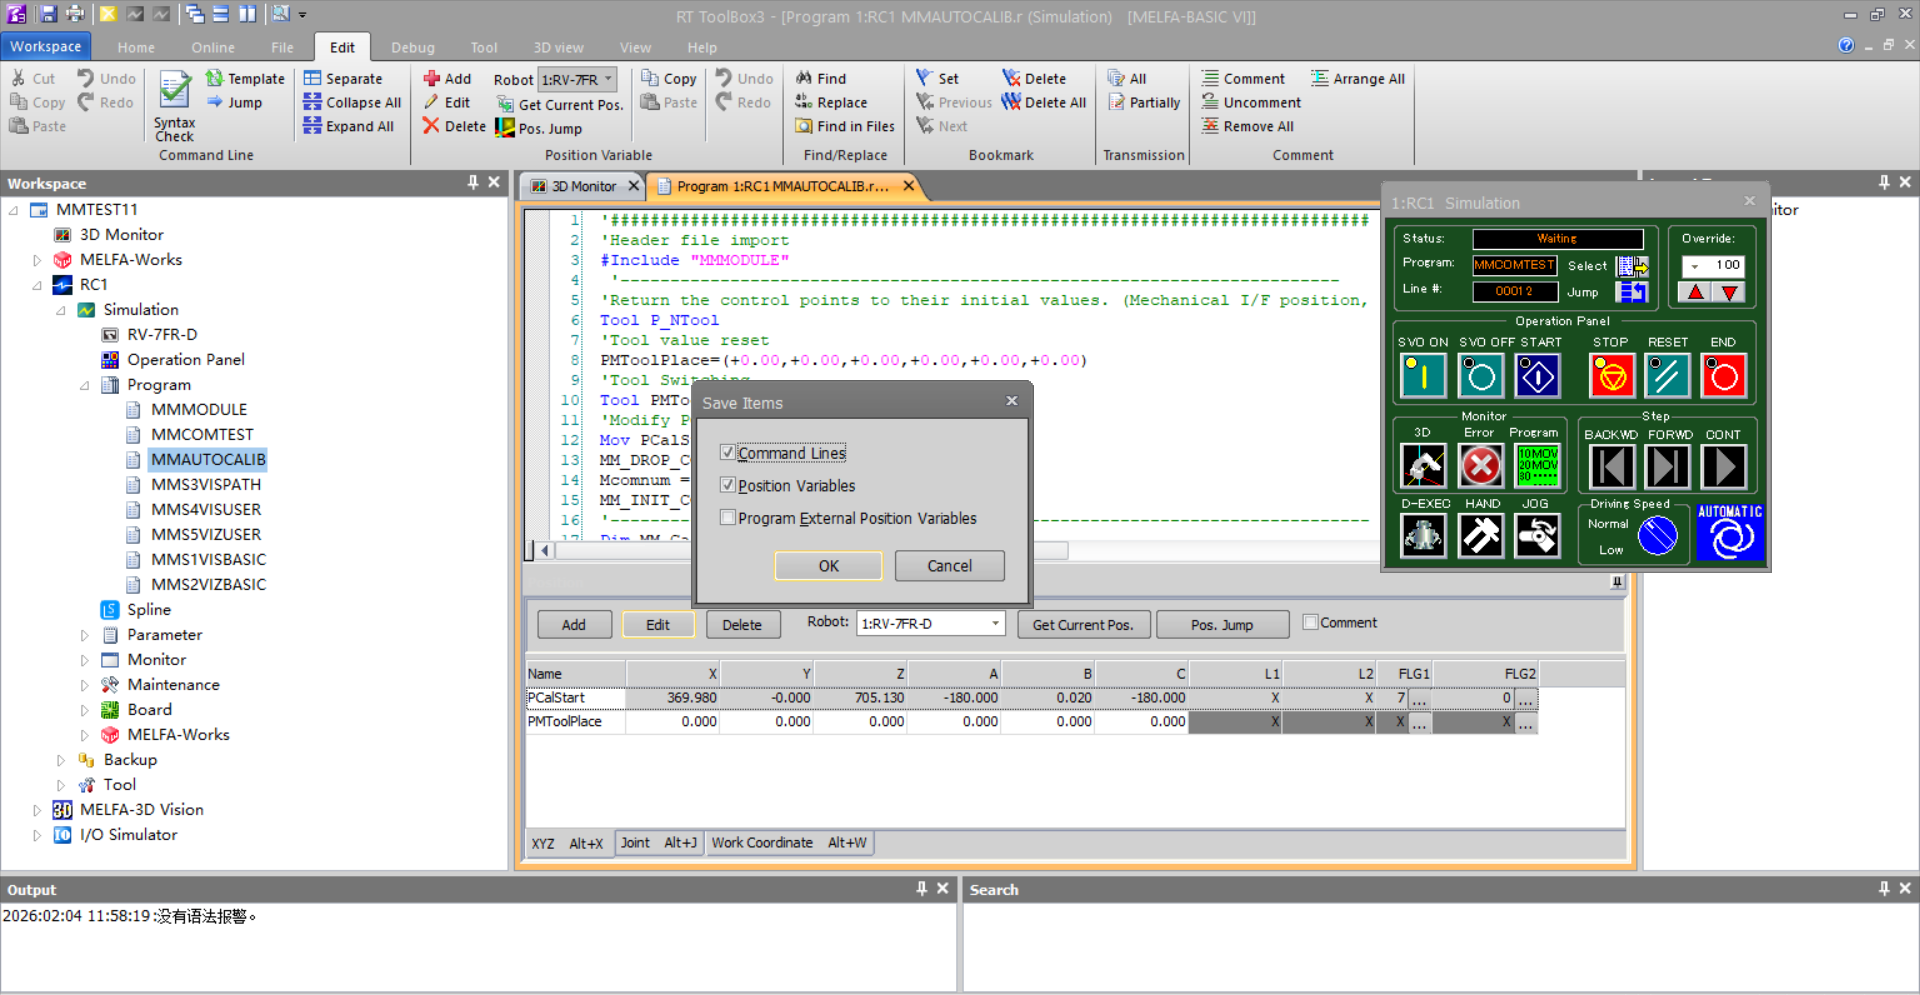Click the RESET icon in Operation Panel
This screenshot has width=1920, height=995.
(1667, 377)
